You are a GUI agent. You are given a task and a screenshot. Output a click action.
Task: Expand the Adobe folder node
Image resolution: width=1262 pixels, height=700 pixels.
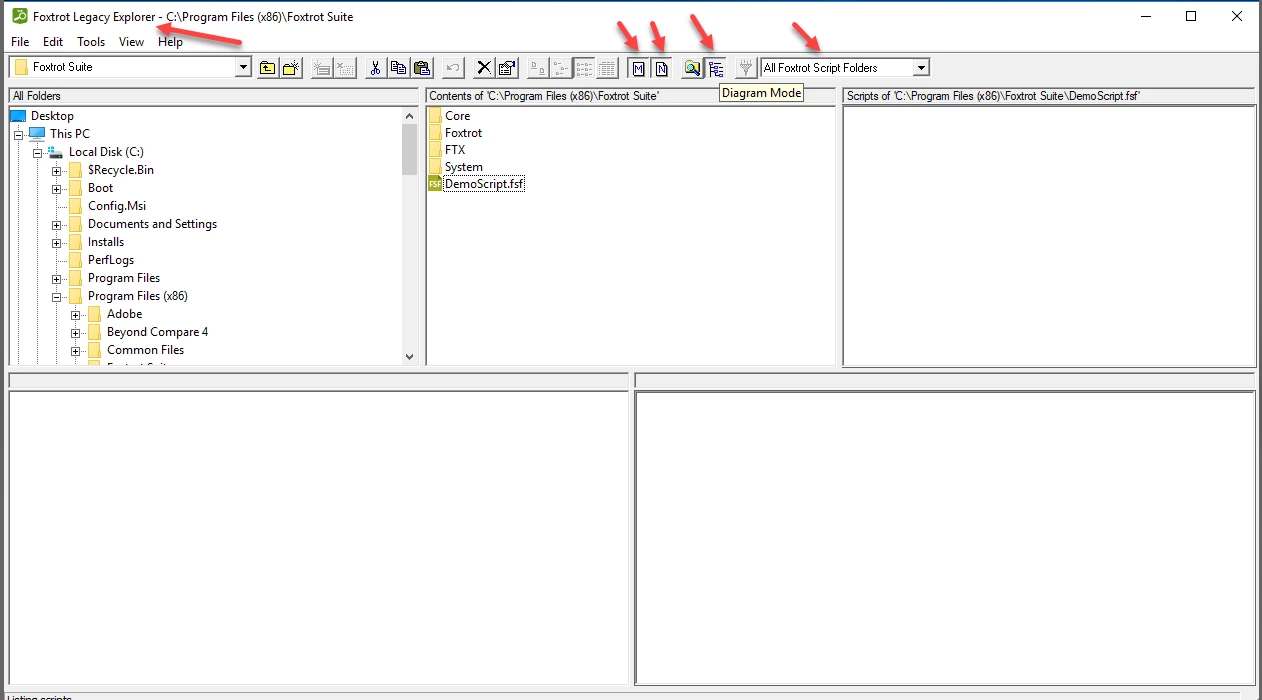[x=76, y=314]
